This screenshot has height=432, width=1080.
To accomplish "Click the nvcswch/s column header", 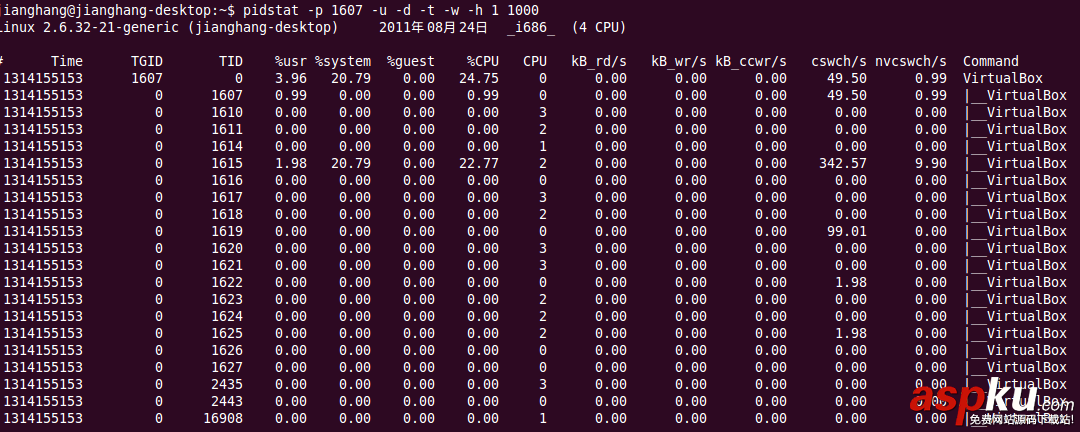I will tap(911, 61).
